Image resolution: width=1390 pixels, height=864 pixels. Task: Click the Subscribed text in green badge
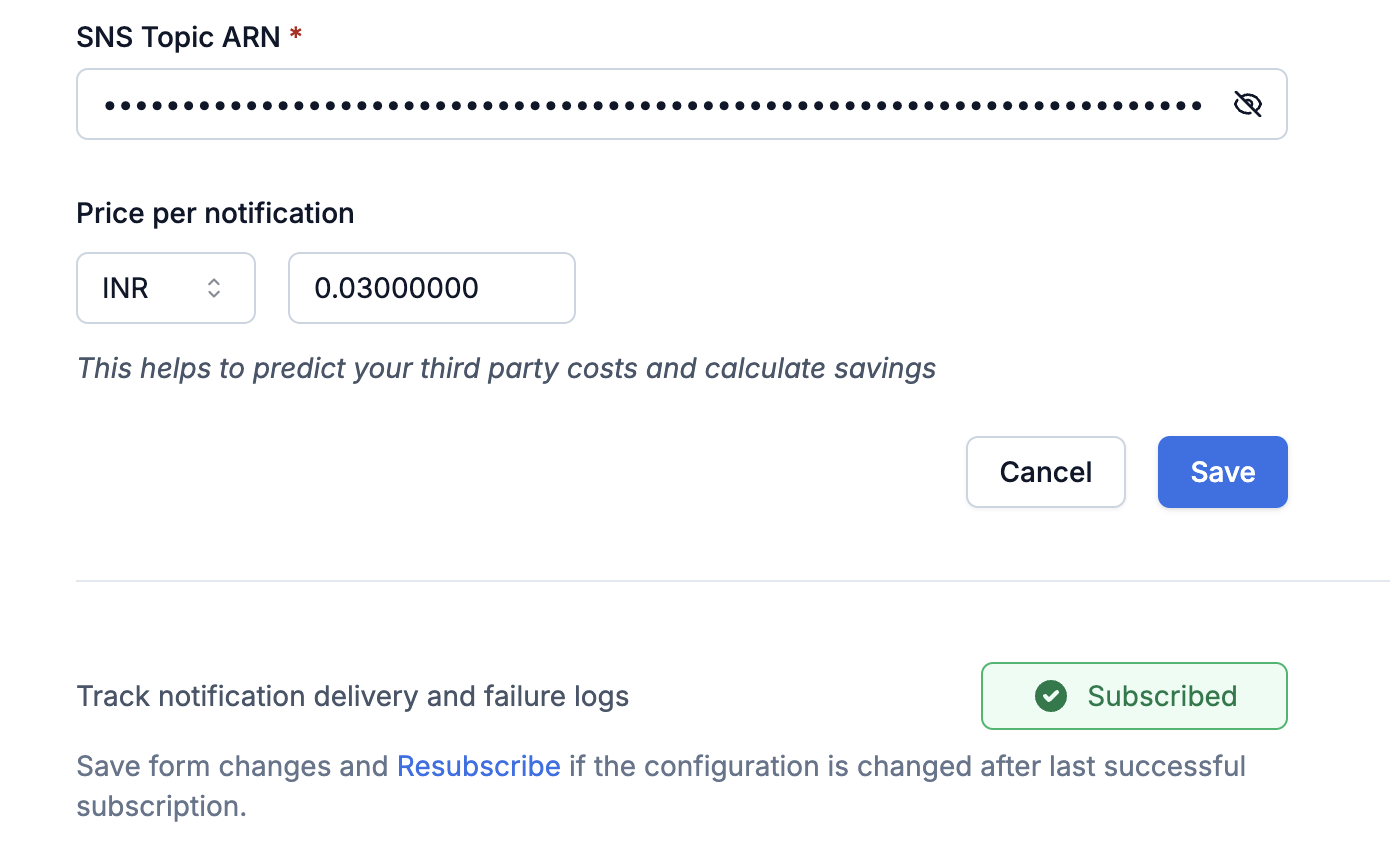[x=1163, y=696]
